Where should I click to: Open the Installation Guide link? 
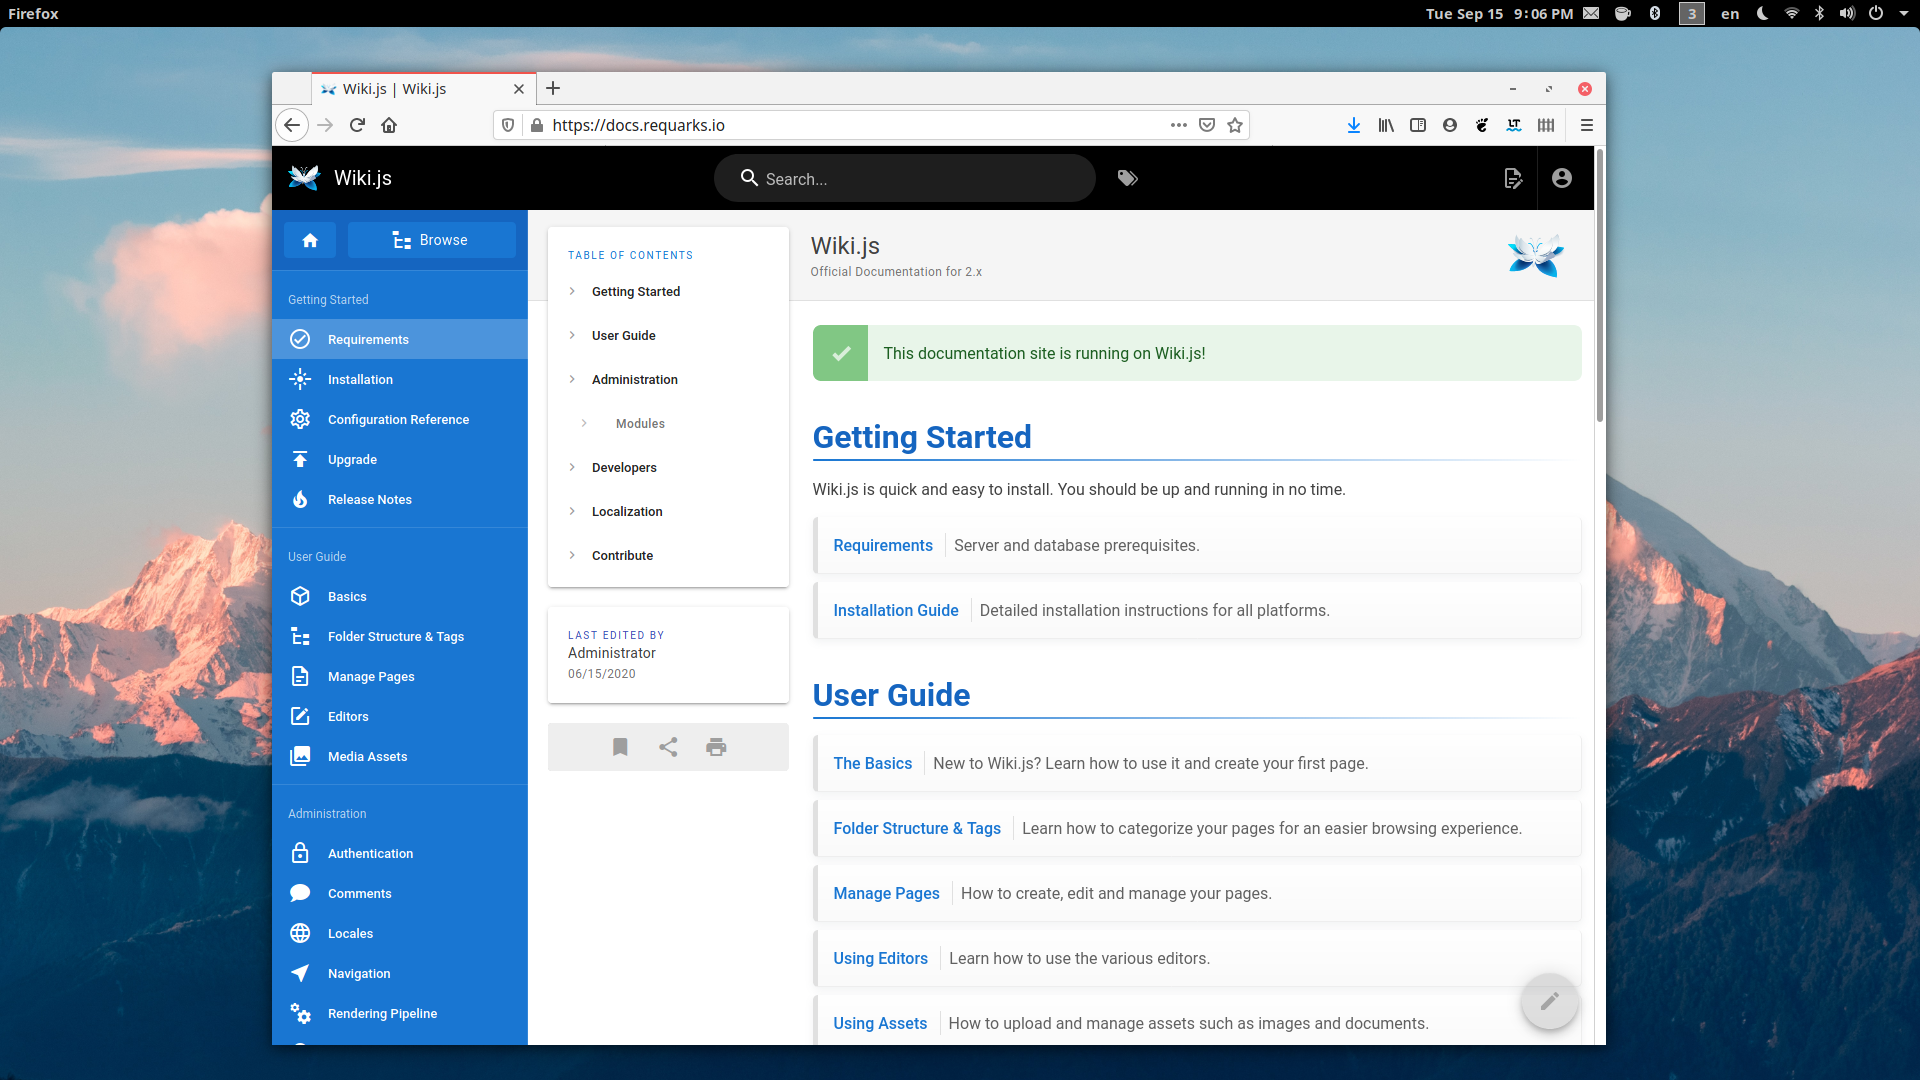point(895,610)
